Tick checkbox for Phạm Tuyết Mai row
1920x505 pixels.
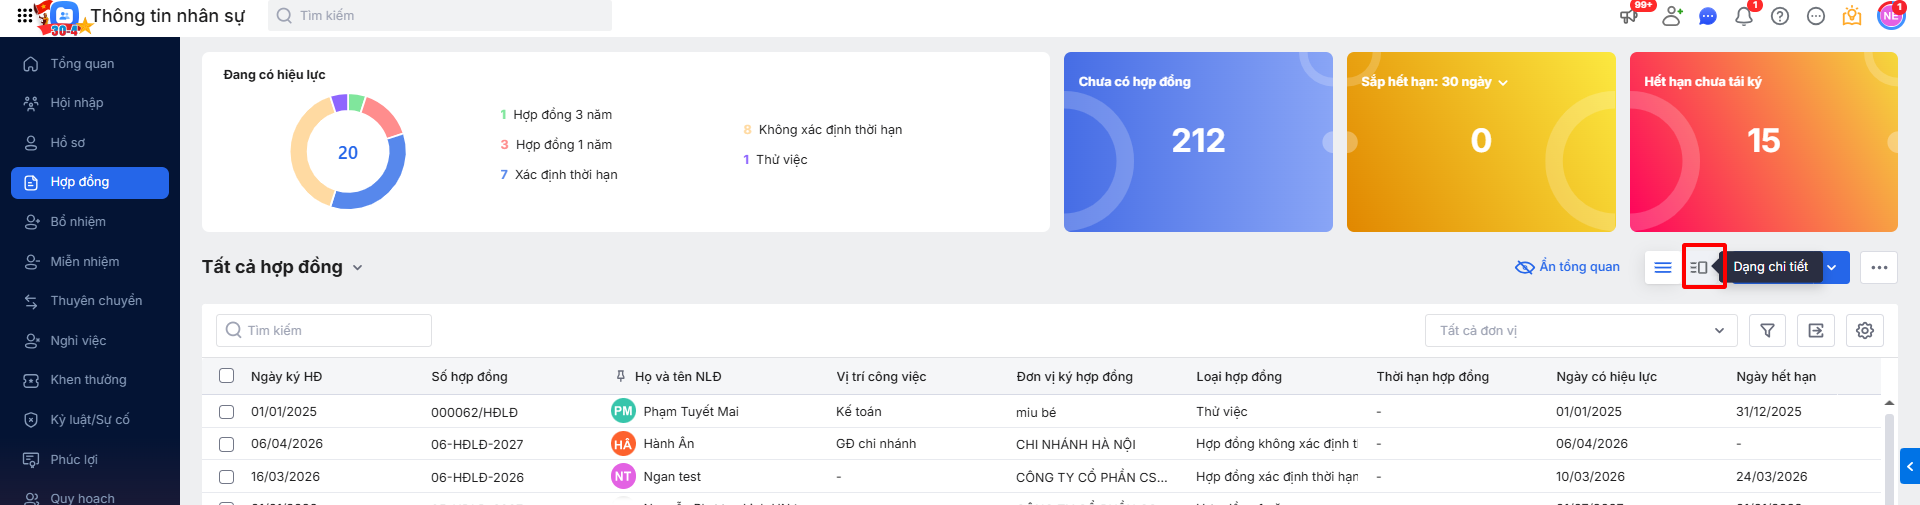tap(227, 412)
